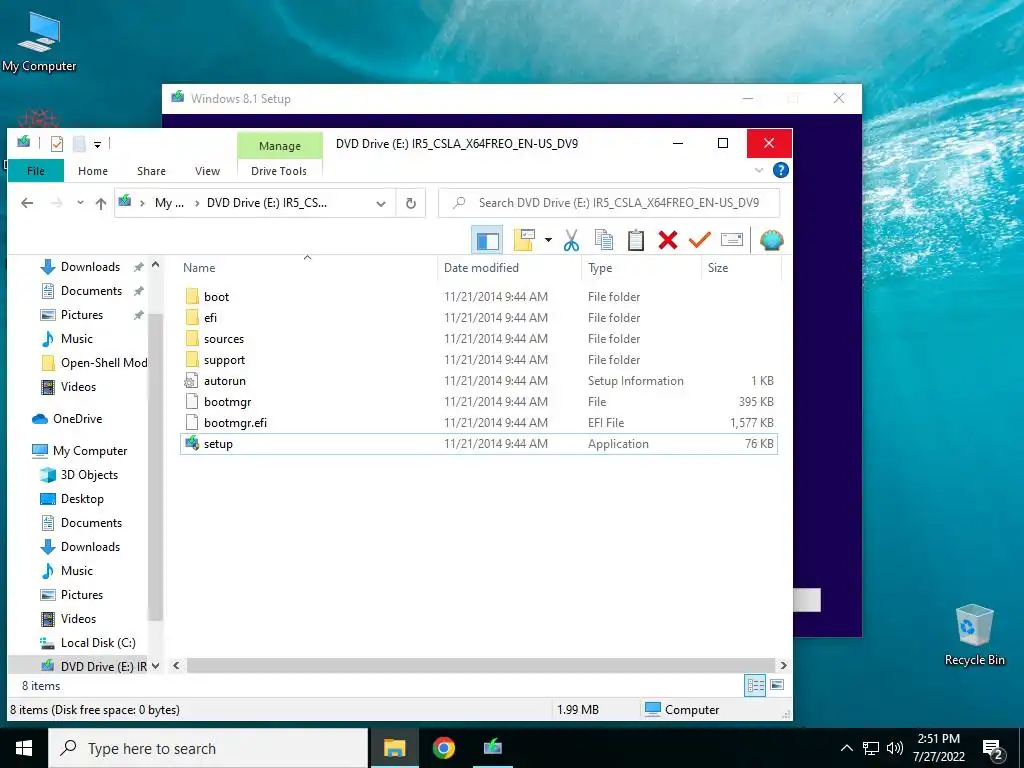The image size is (1024, 768).
Task: Sort by the Size column header
Action: point(741,268)
